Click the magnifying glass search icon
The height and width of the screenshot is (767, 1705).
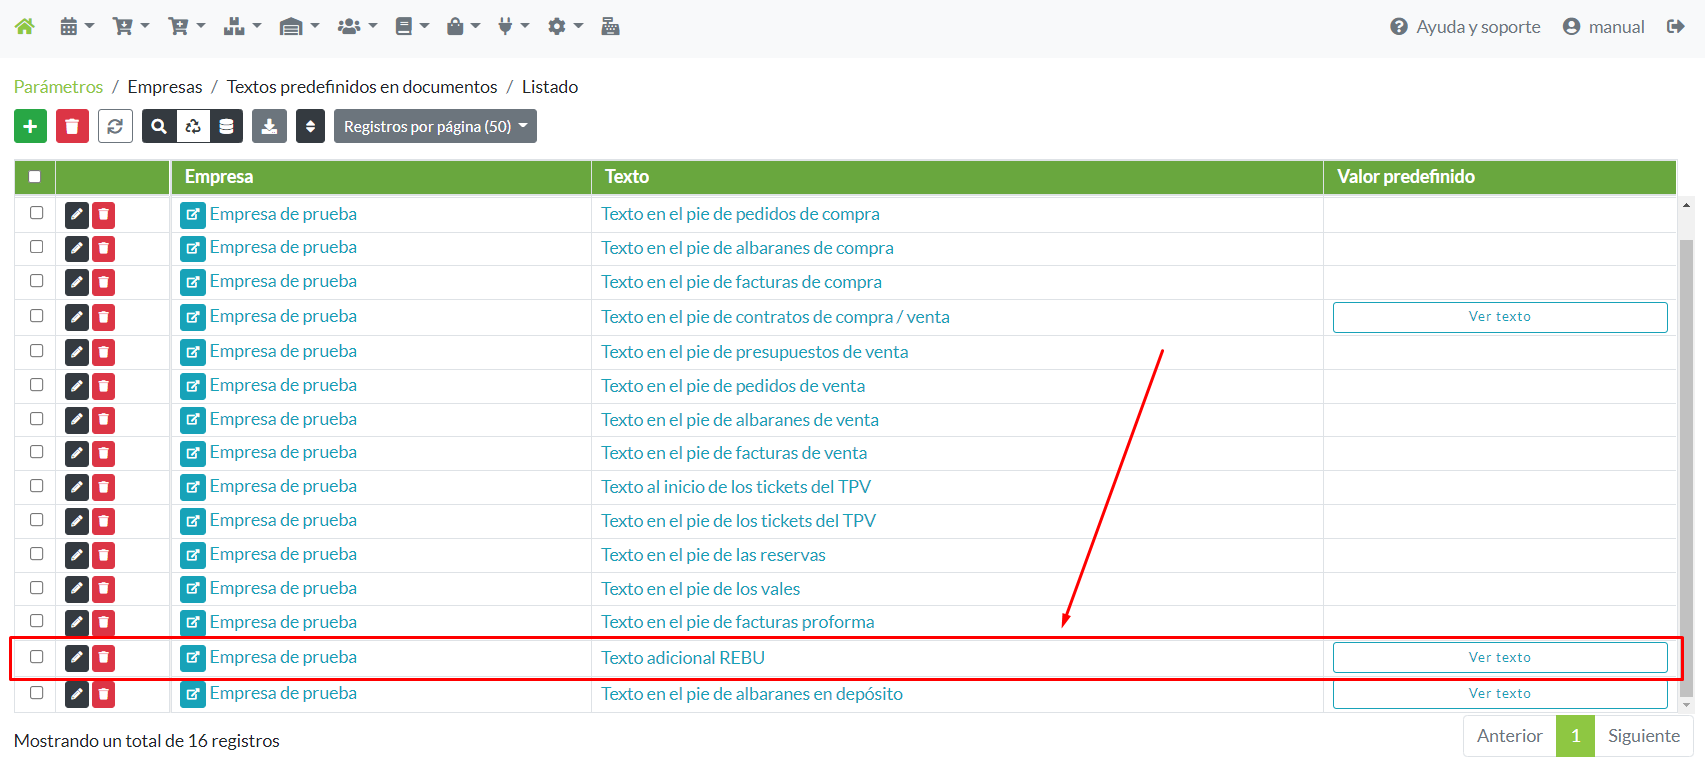pos(159,126)
